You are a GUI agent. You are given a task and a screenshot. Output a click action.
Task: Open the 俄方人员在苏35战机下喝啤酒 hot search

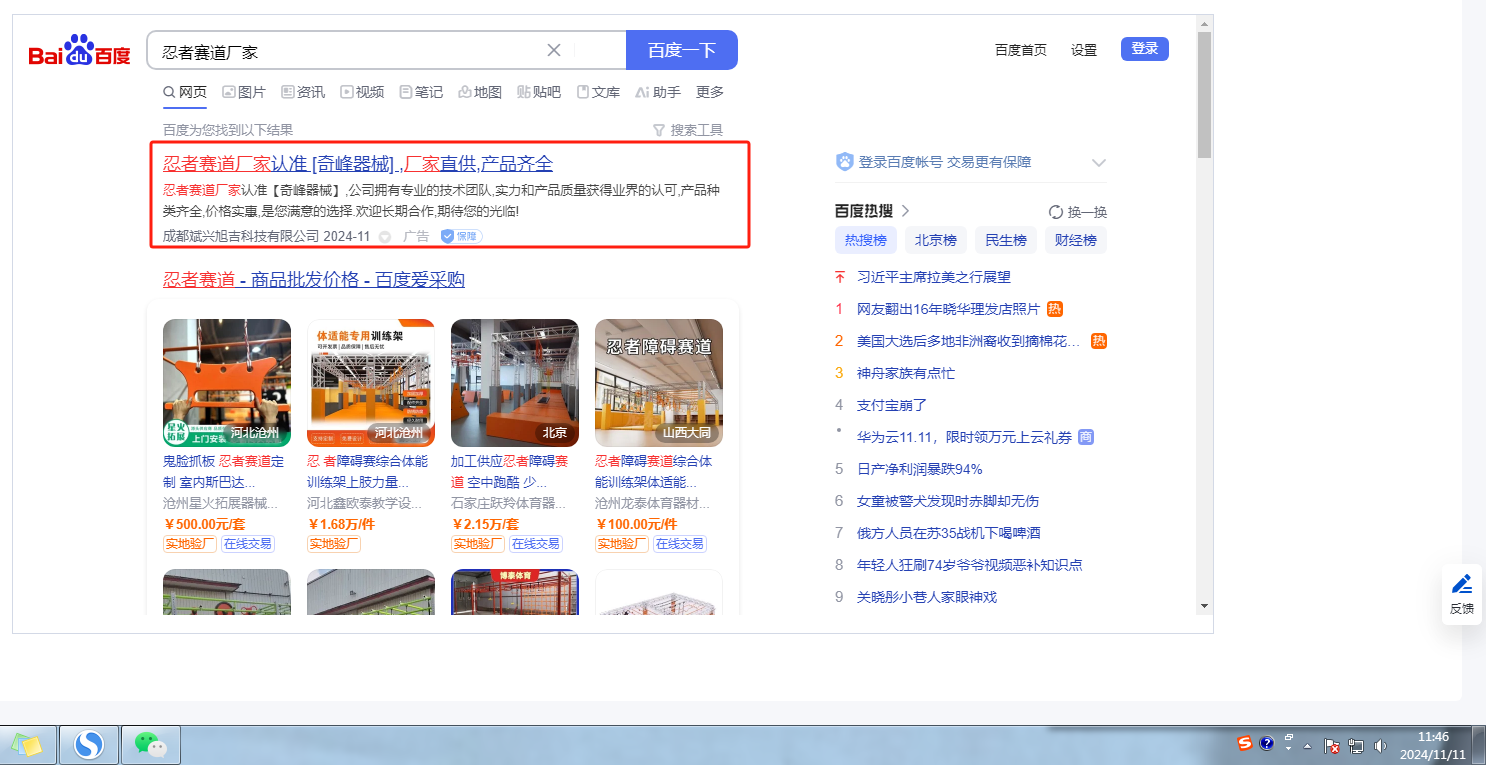948,533
